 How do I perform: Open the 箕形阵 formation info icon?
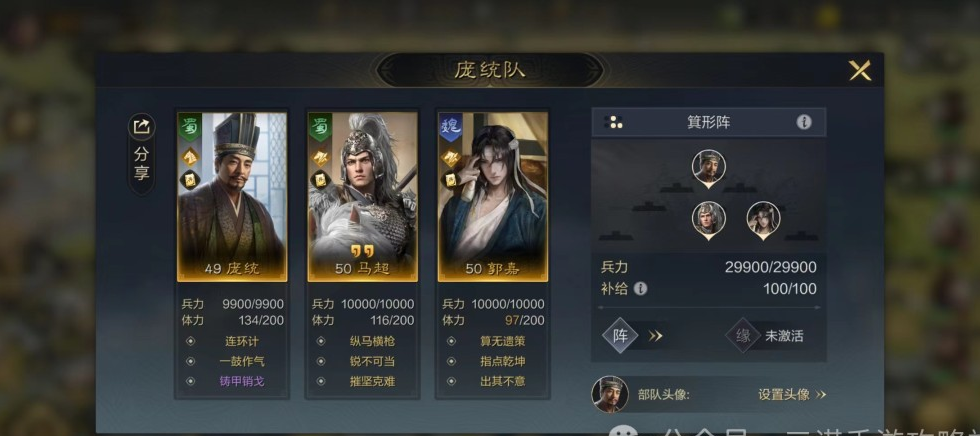pyautogui.click(x=804, y=122)
